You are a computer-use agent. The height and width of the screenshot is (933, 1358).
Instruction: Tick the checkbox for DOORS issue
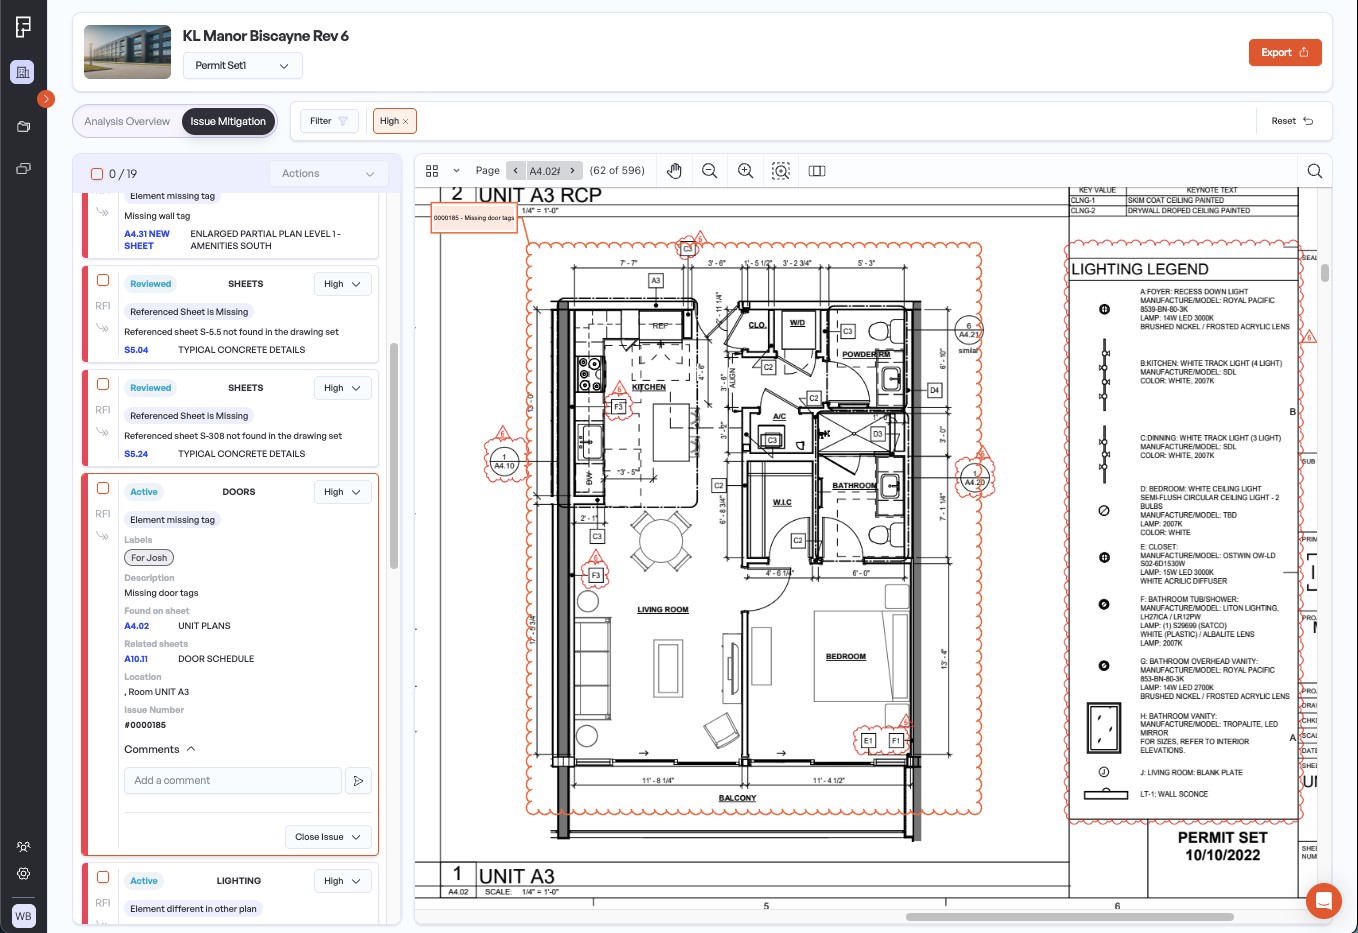pos(103,488)
